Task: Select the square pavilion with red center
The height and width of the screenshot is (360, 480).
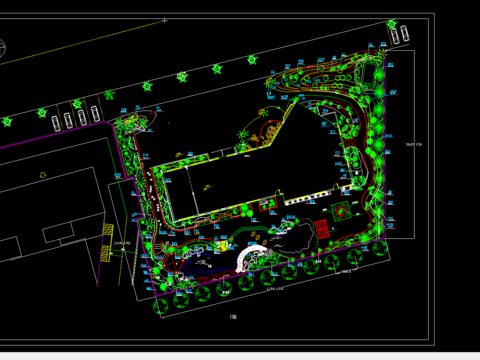Action: [340, 211]
